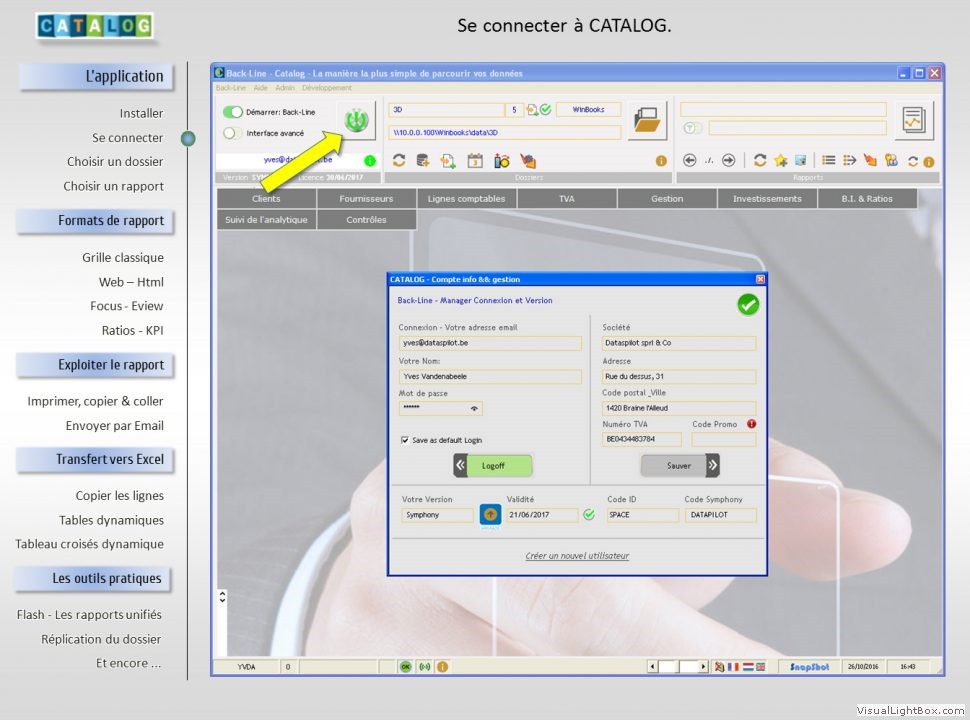Click the add document icon in Dossiers toolbar
The image size is (970, 720).
448,161
